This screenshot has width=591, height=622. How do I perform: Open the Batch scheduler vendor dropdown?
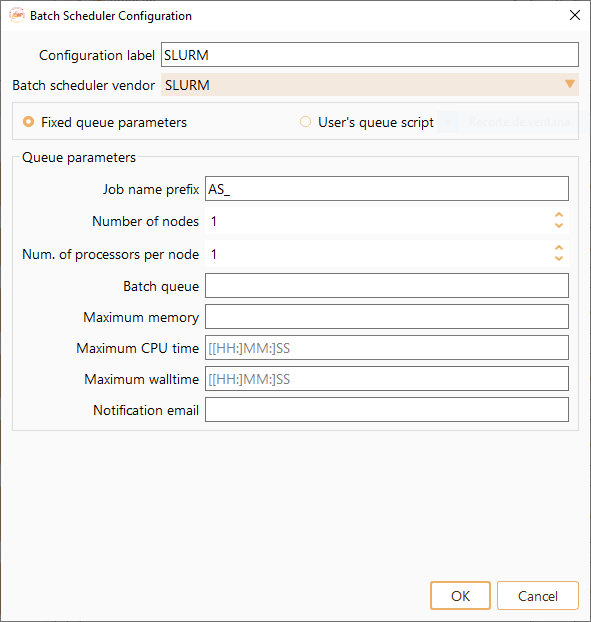coord(370,84)
